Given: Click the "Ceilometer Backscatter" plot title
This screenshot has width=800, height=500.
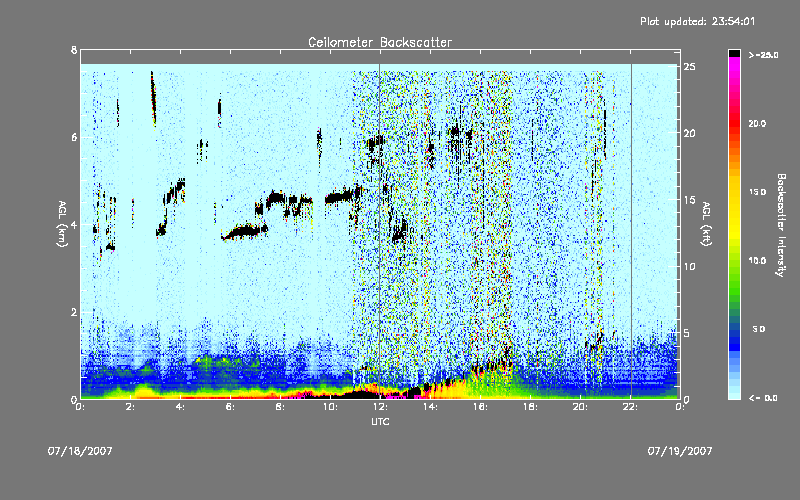Looking at the screenshot, I should [x=380, y=42].
